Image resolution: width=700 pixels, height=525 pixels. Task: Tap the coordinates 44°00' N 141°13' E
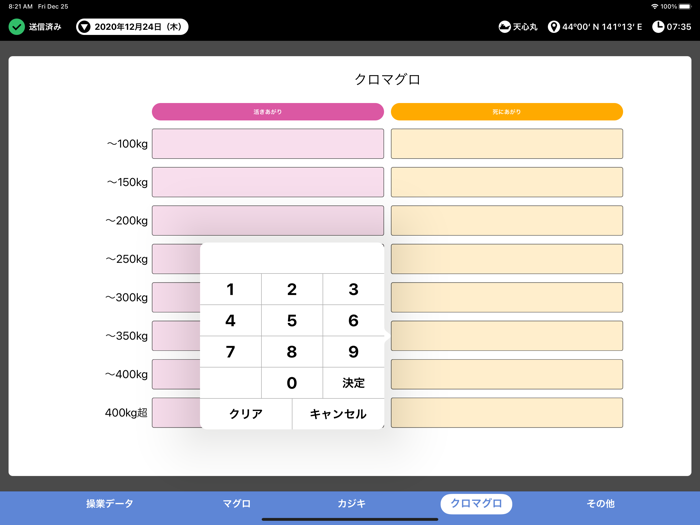click(602, 27)
